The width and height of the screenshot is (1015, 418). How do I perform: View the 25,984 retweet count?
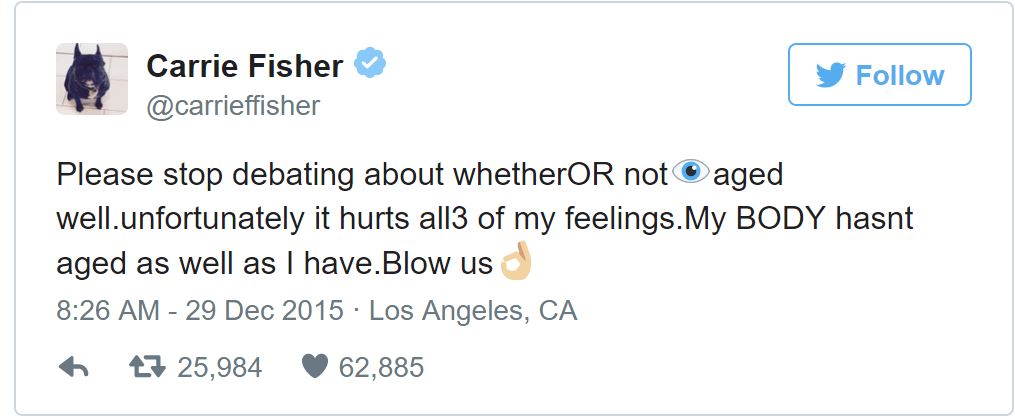tap(219, 368)
